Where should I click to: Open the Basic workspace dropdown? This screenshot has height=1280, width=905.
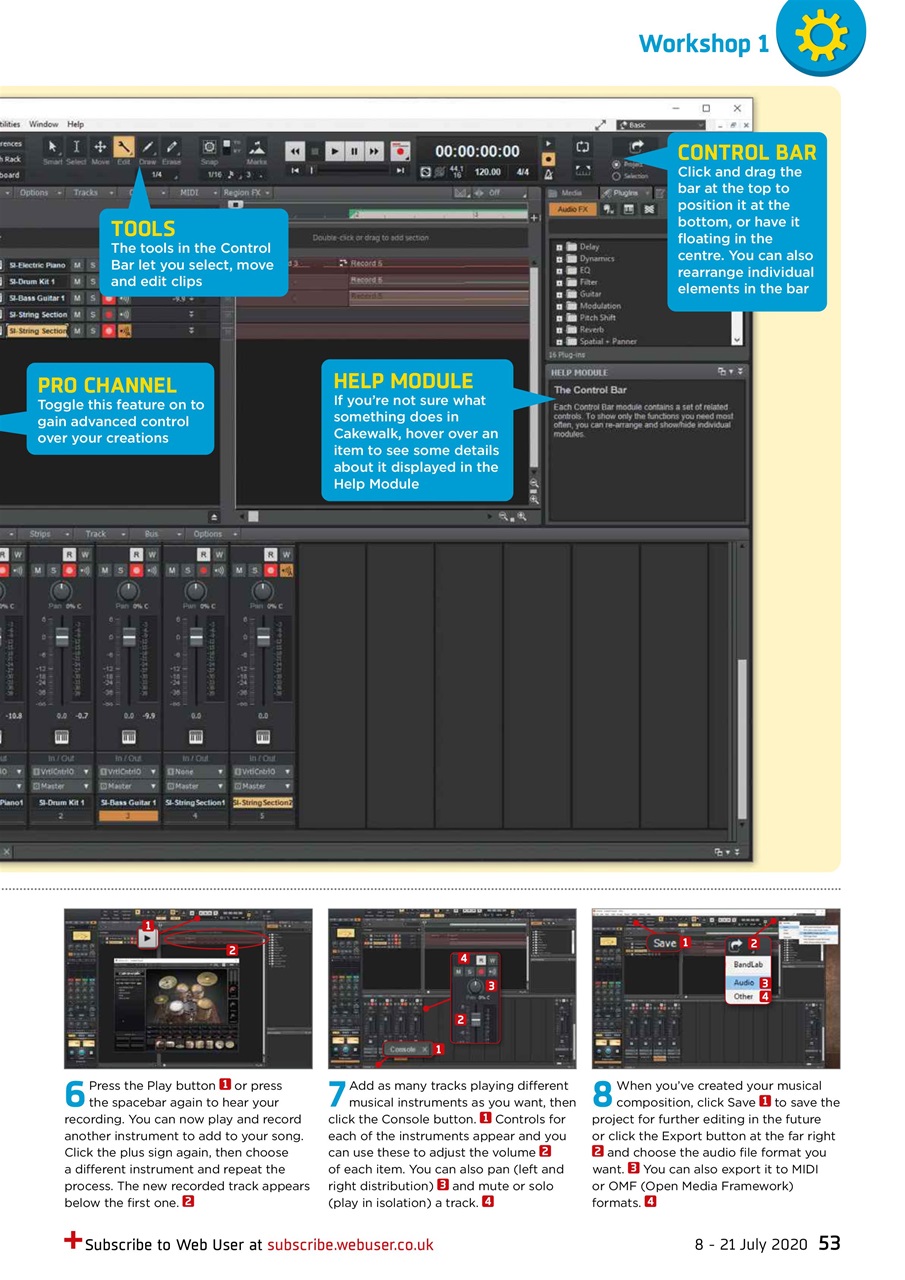(x=660, y=124)
